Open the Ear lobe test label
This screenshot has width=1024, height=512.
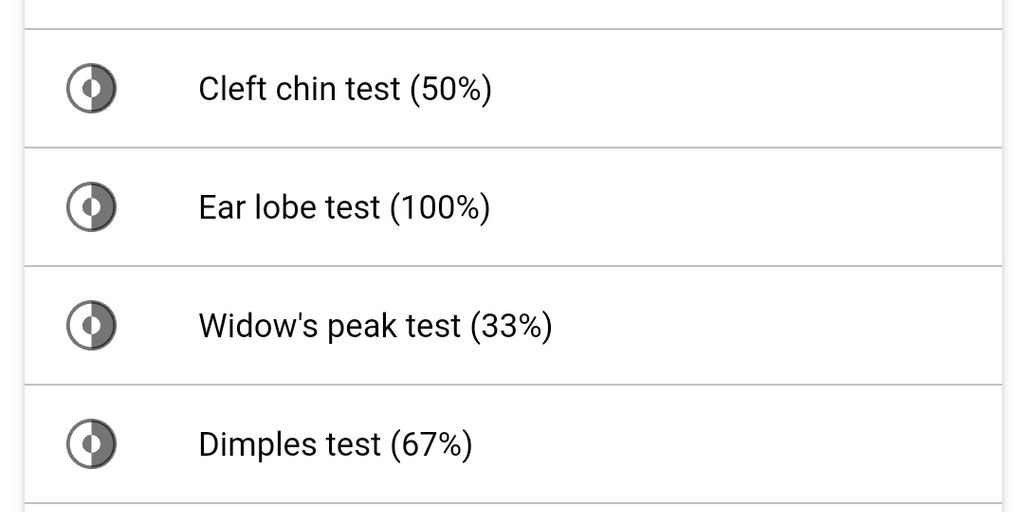pos(289,208)
